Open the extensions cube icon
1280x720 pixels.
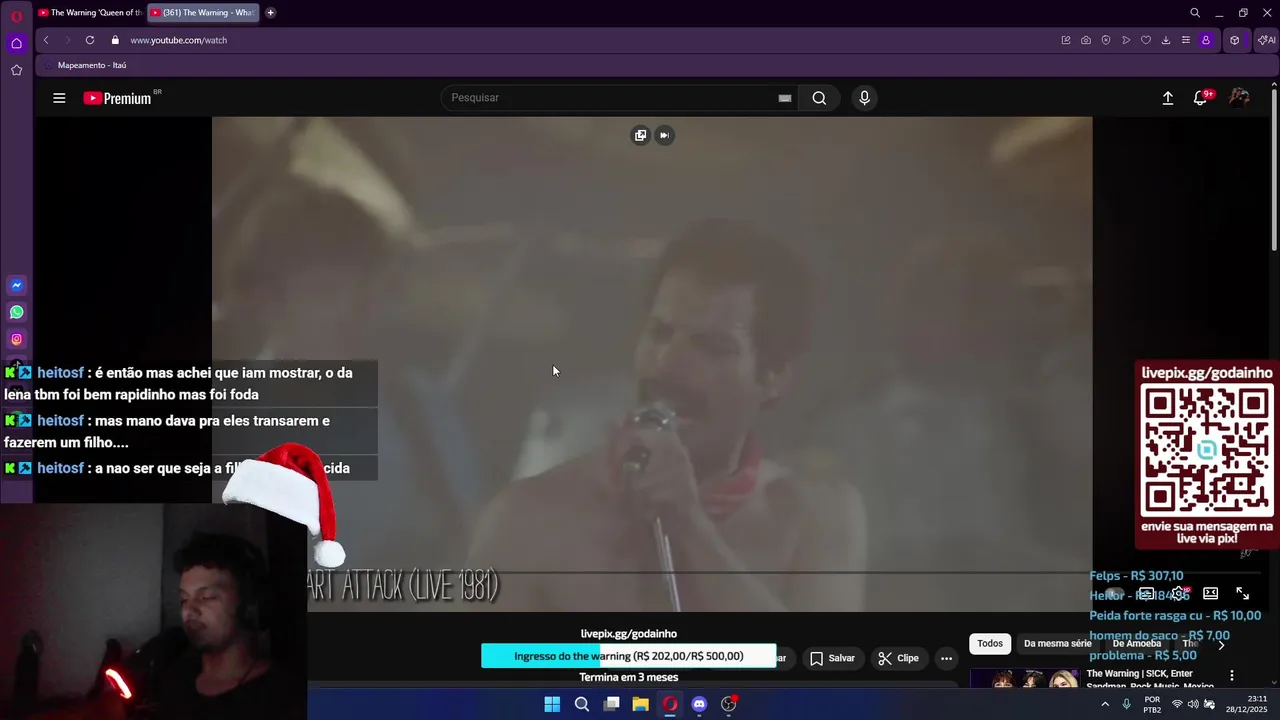[1235, 40]
